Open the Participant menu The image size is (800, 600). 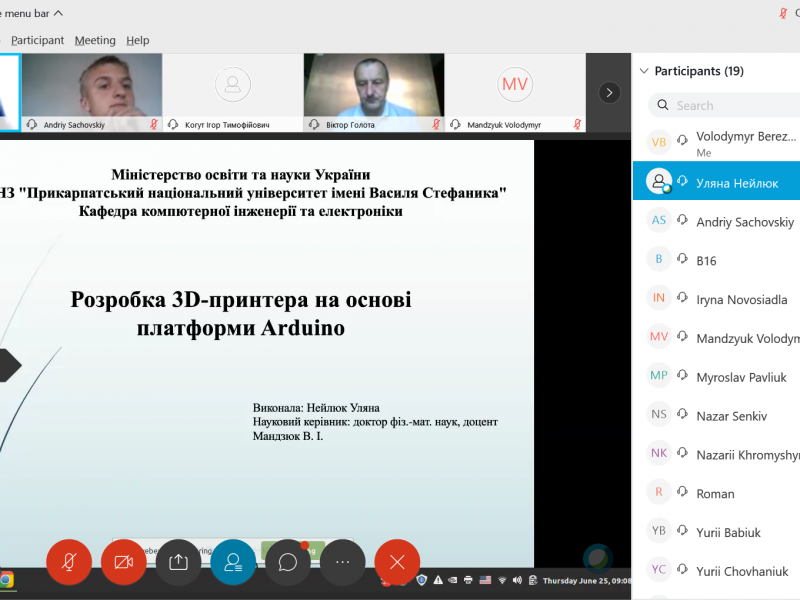click(37, 40)
